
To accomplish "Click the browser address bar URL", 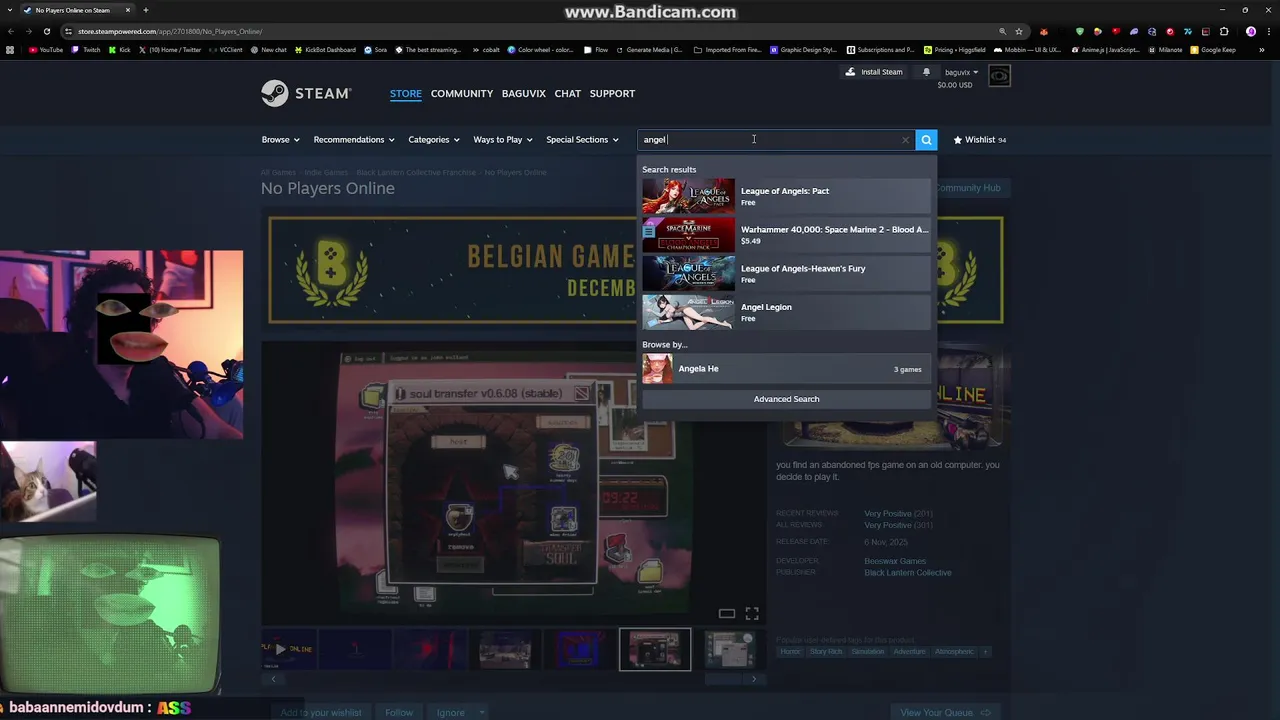I will [x=170, y=31].
